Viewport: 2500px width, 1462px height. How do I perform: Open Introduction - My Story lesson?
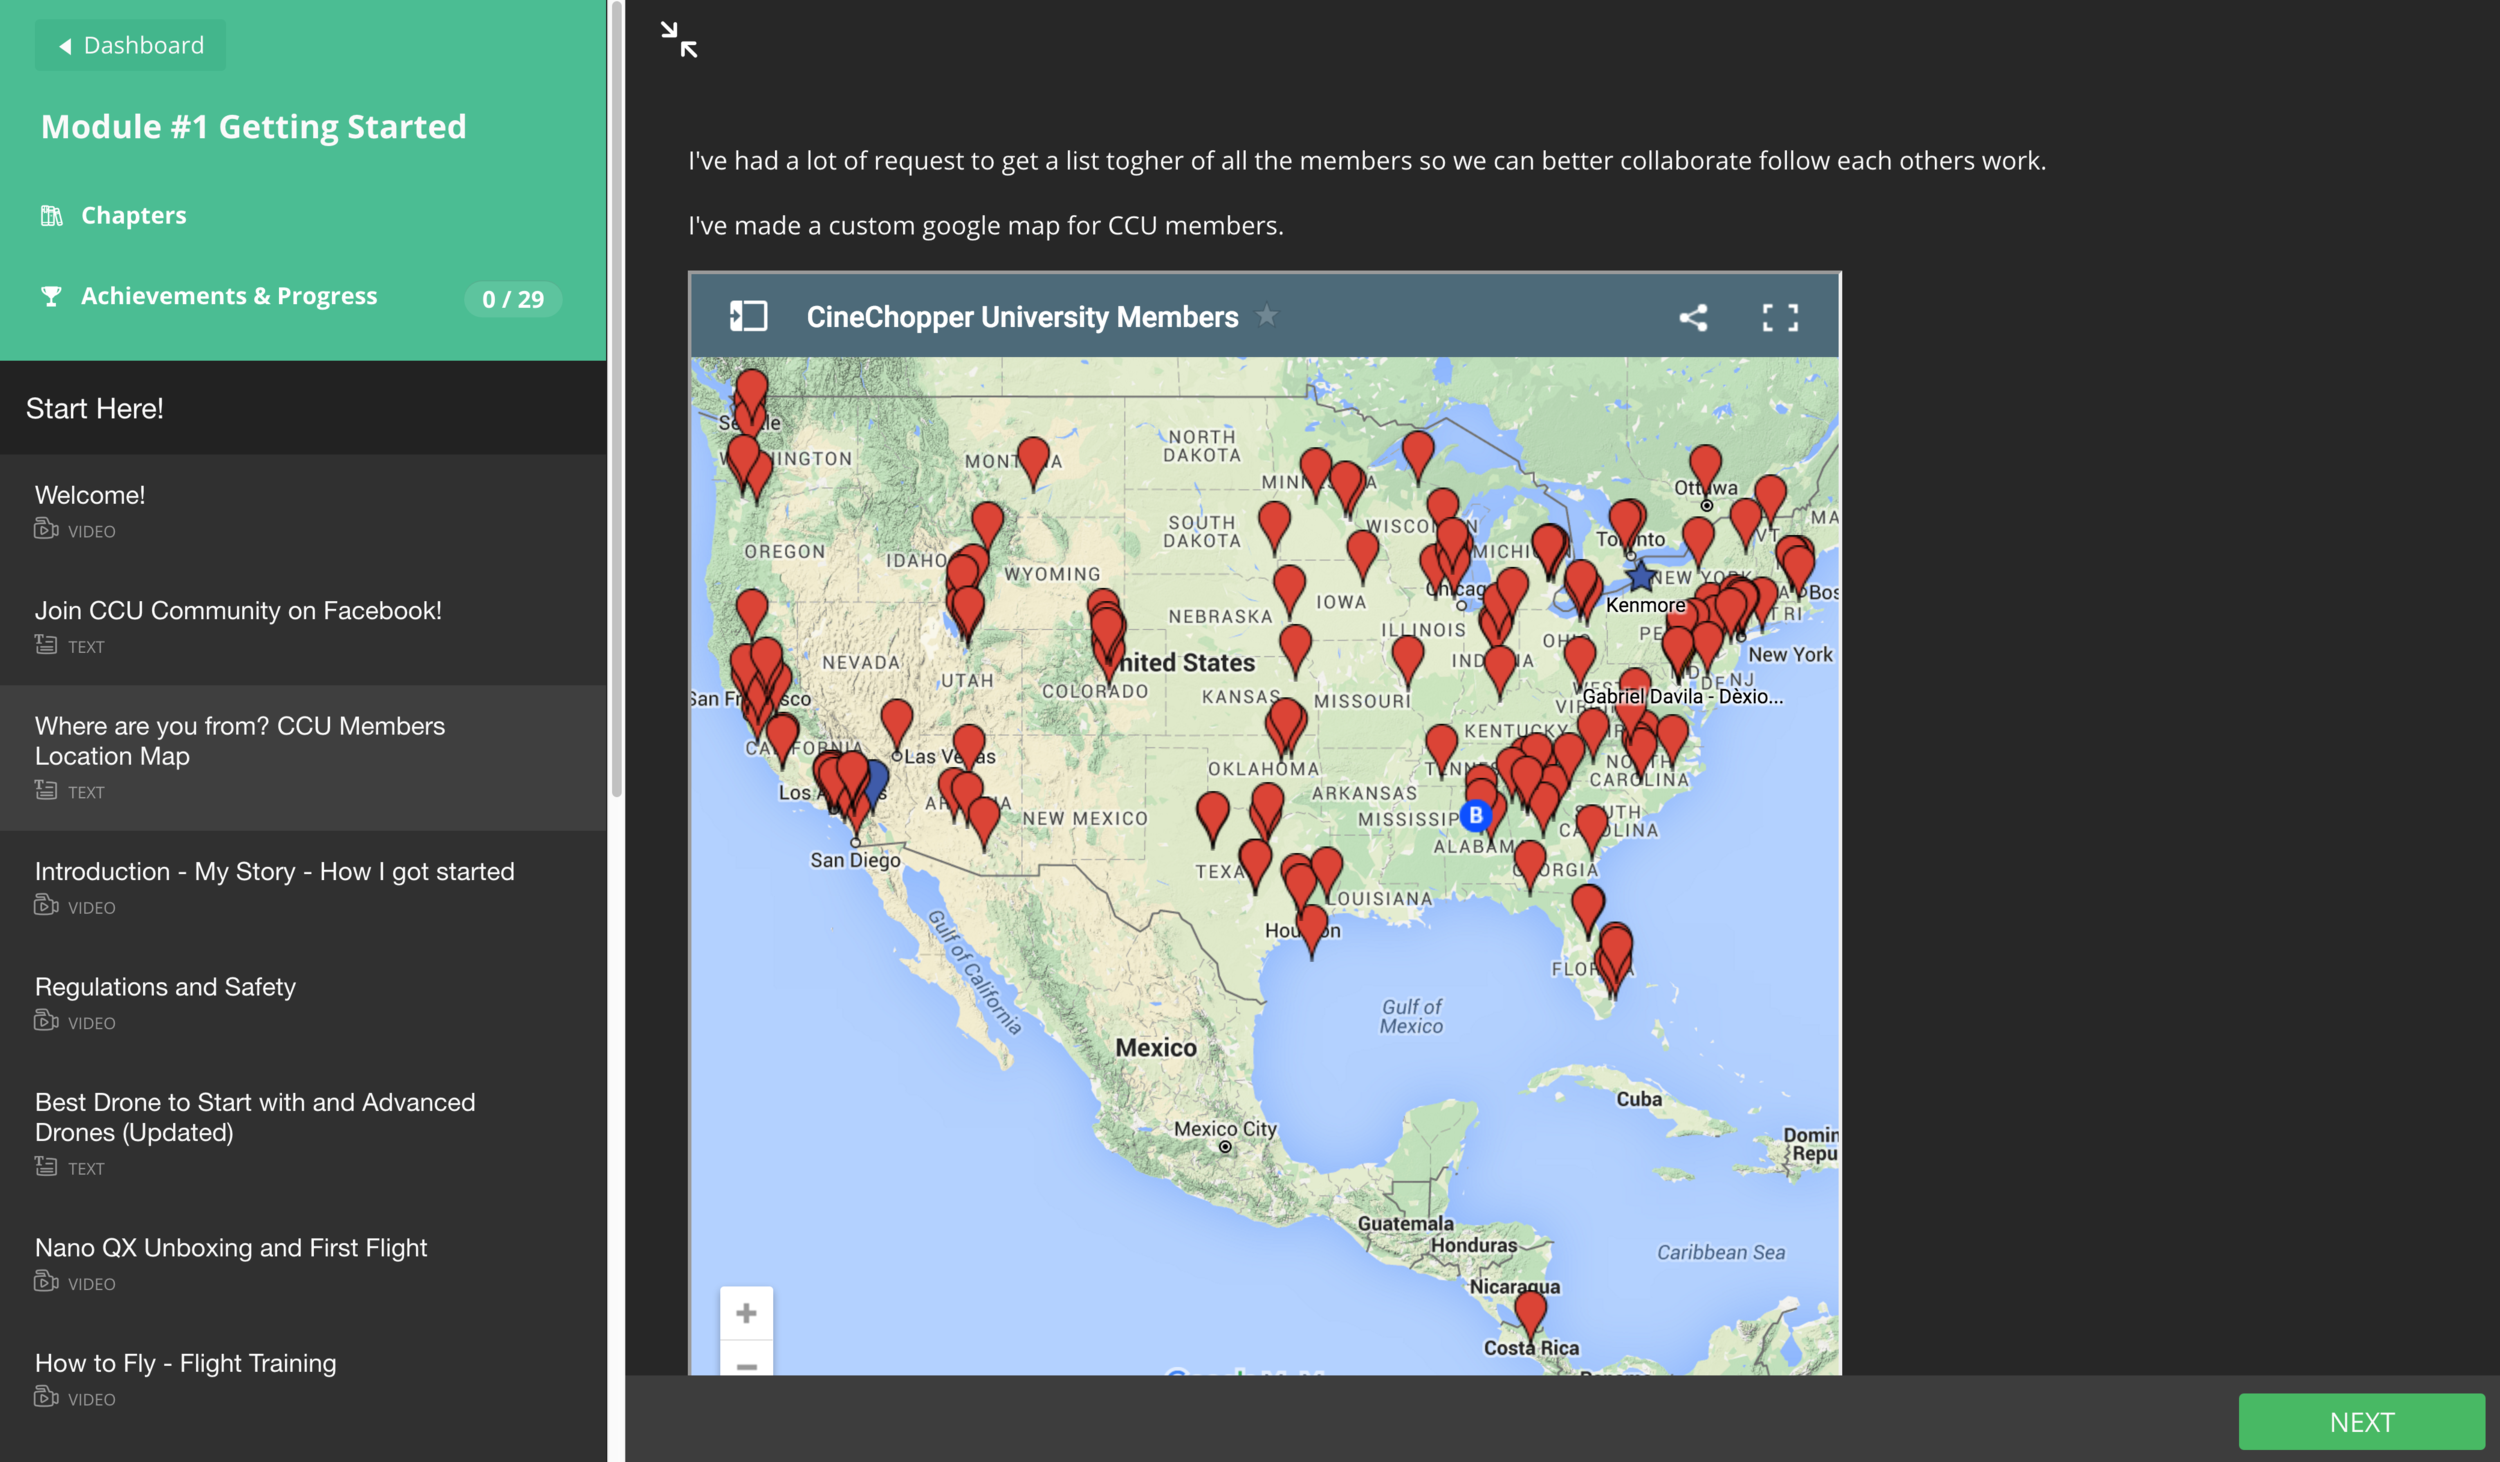pyautogui.click(x=303, y=888)
